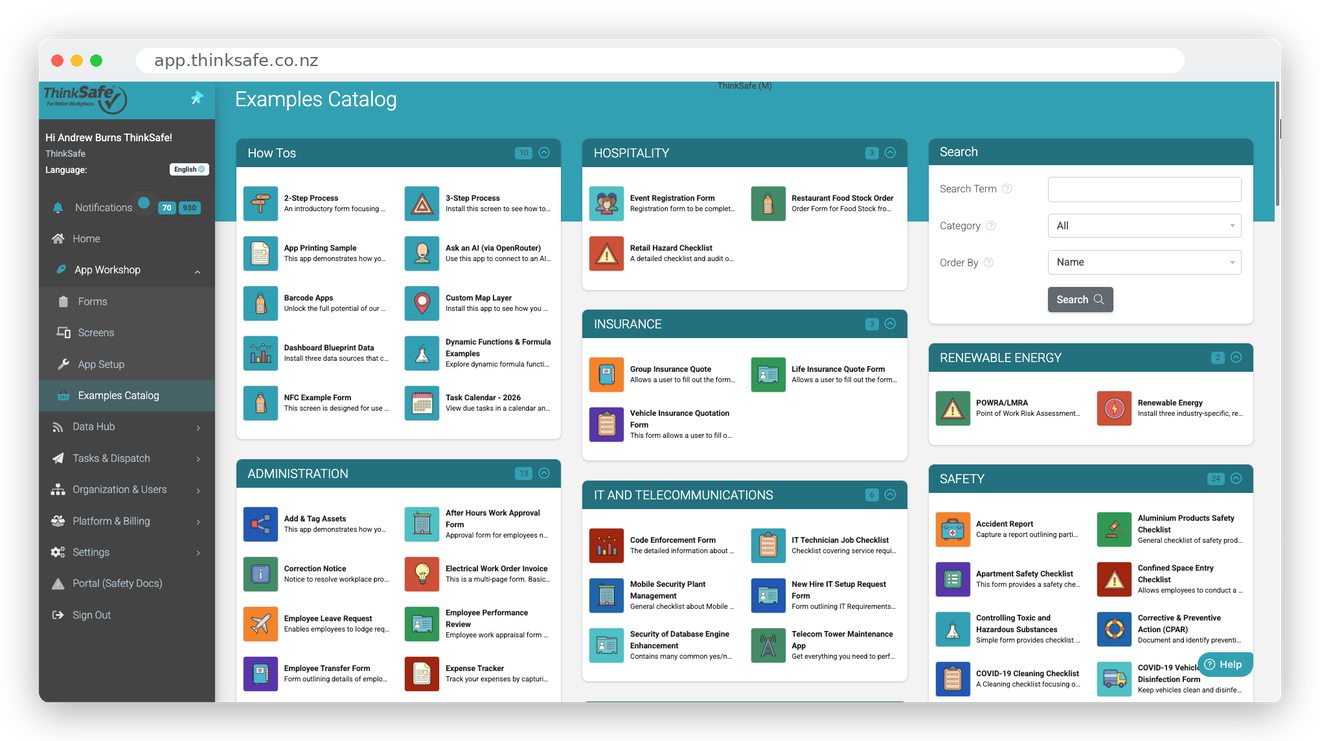Open Group Insurance Quote icon
The width and height of the screenshot is (1320, 741).
point(606,375)
